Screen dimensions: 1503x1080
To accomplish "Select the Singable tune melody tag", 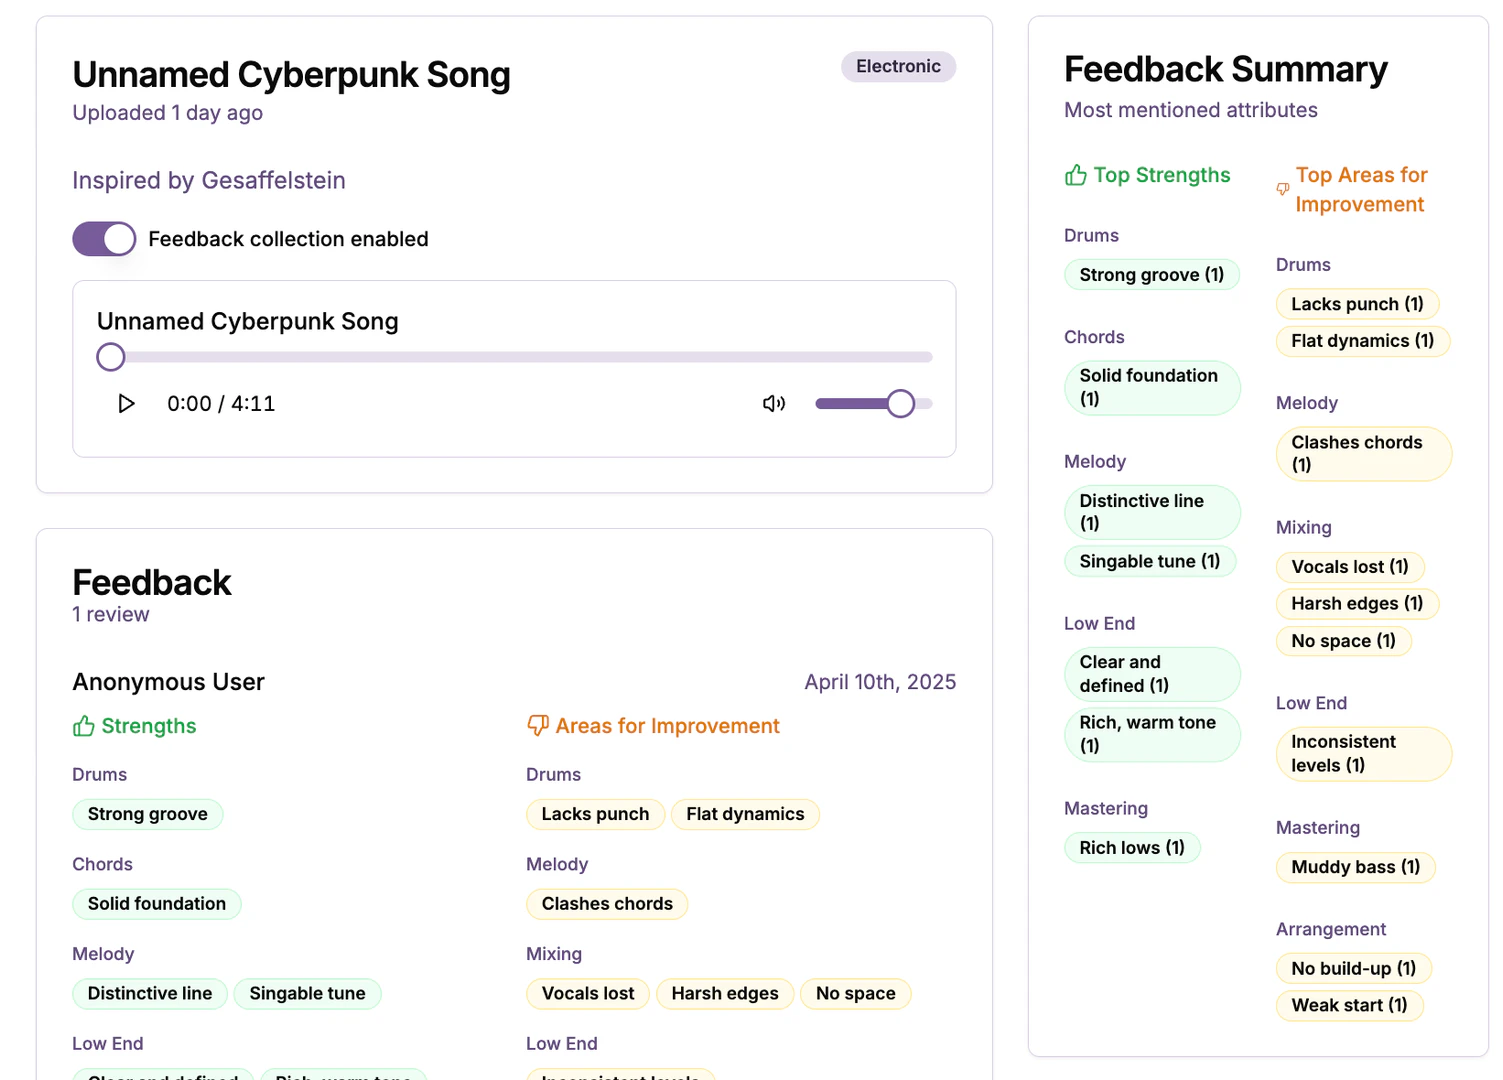I will coord(308,993).
